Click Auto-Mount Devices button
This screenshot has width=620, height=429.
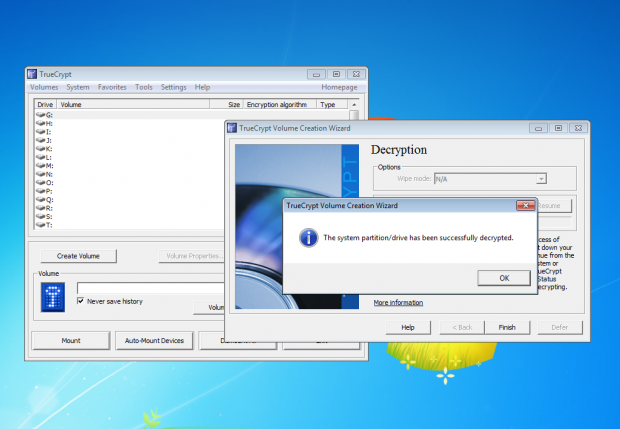click(x=154, y=340)
